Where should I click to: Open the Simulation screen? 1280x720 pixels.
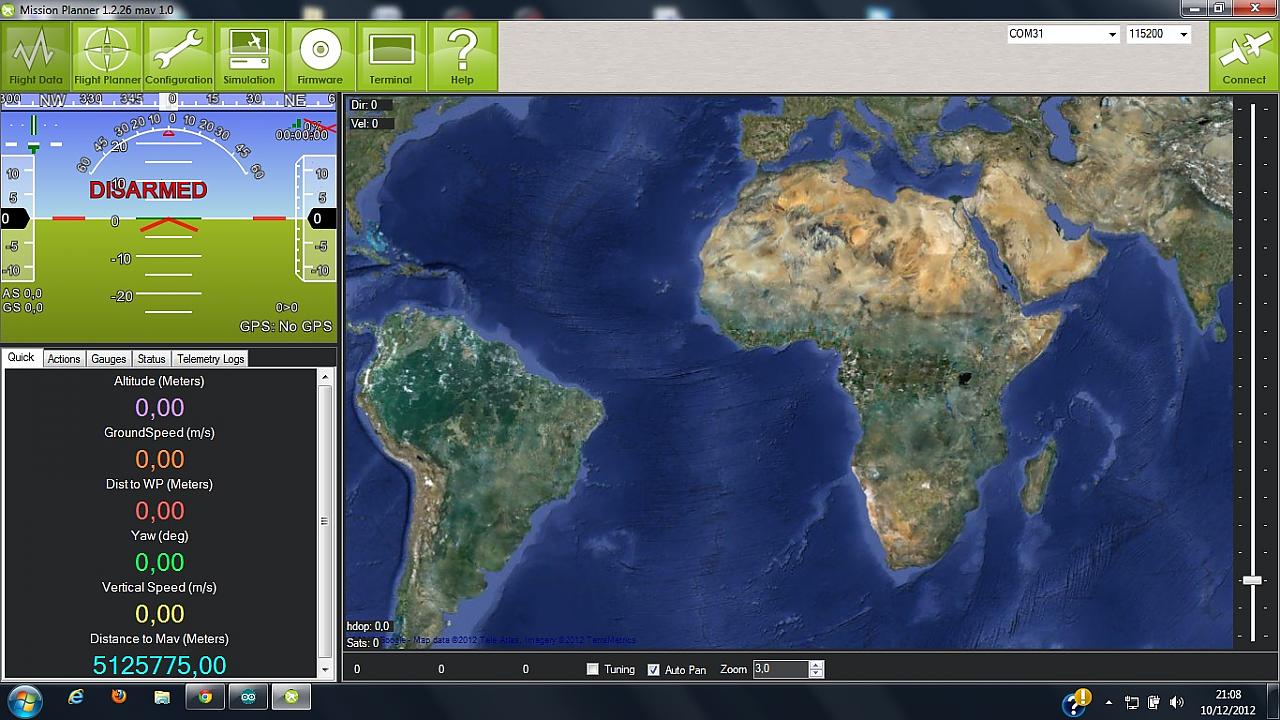point(249,56)
